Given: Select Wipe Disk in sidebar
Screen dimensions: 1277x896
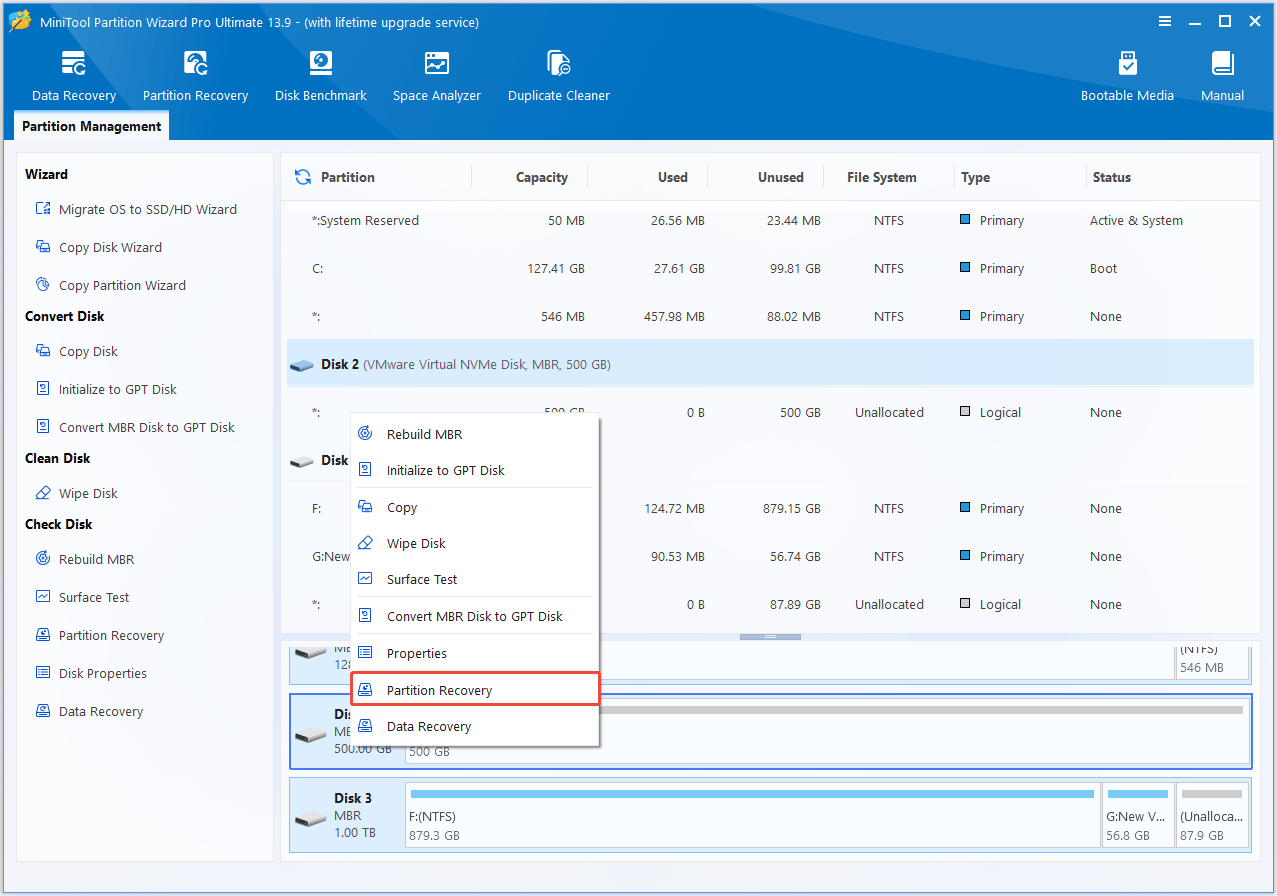Looking at the screenshot, I should [76, 493].
